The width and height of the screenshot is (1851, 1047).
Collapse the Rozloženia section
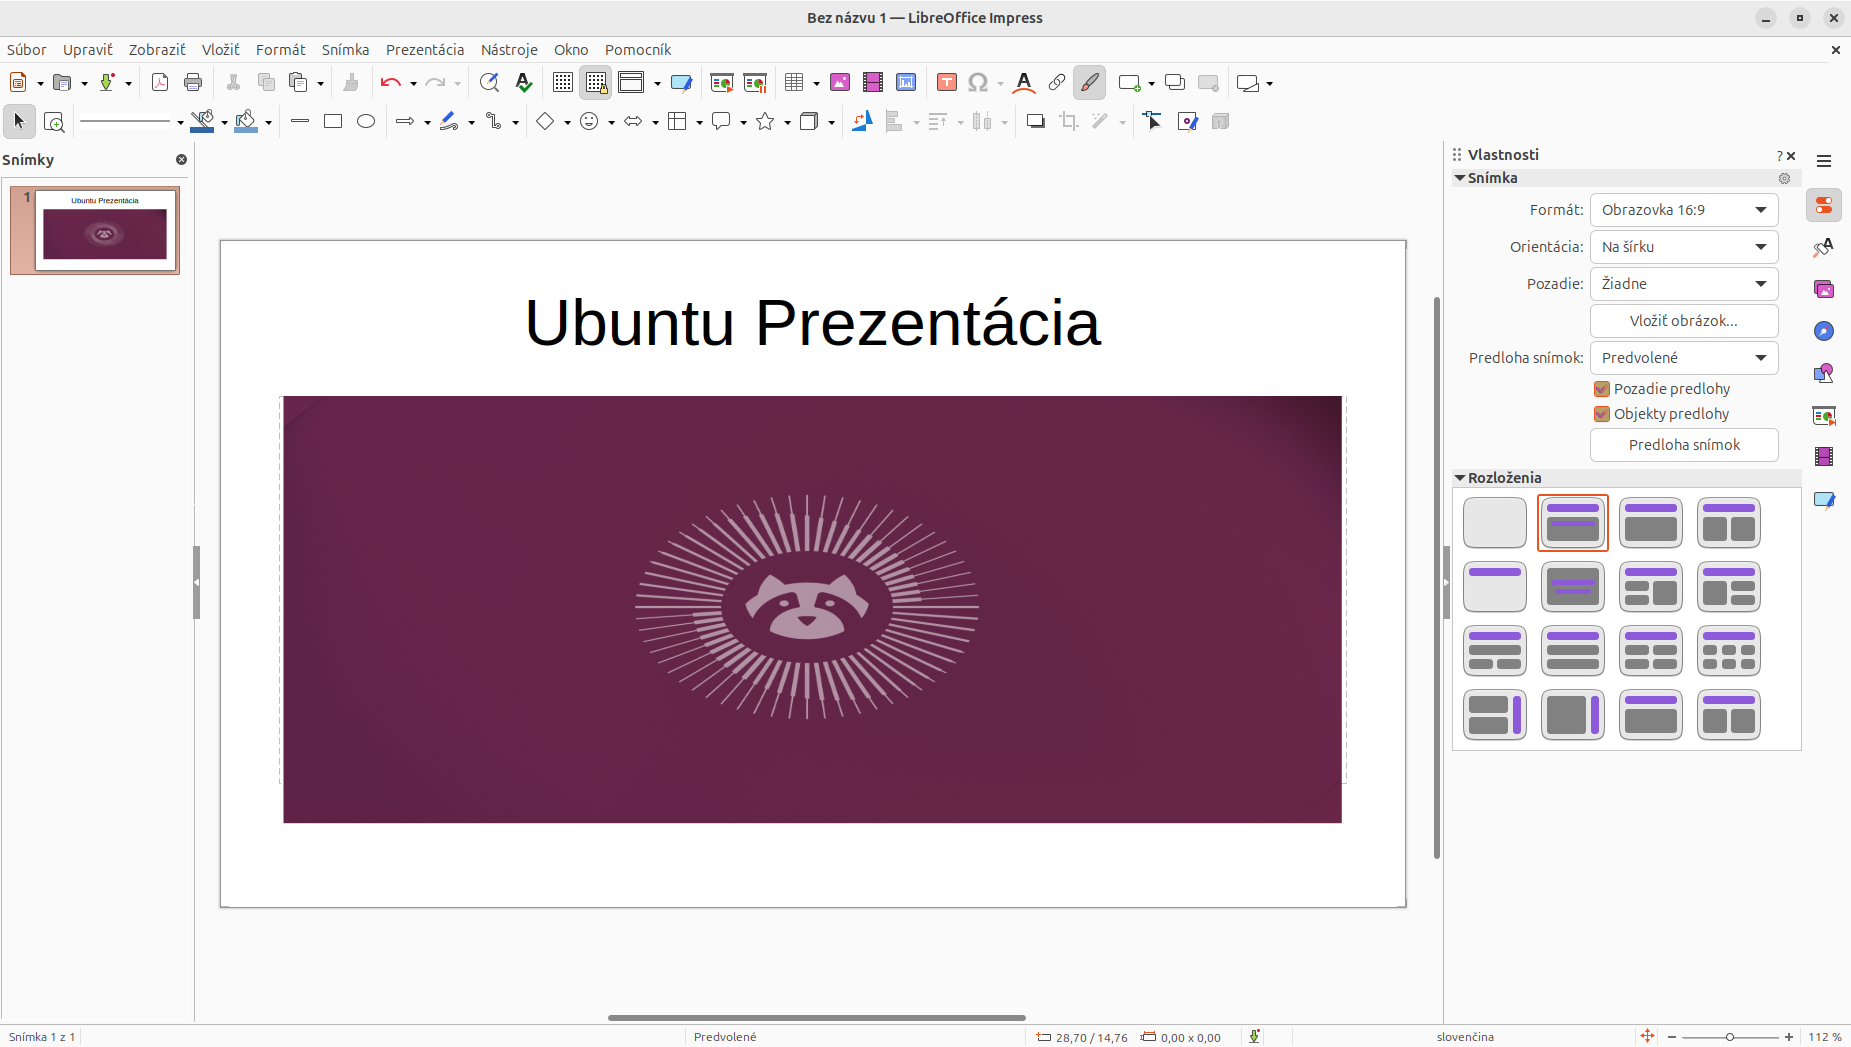point(1460,478)
